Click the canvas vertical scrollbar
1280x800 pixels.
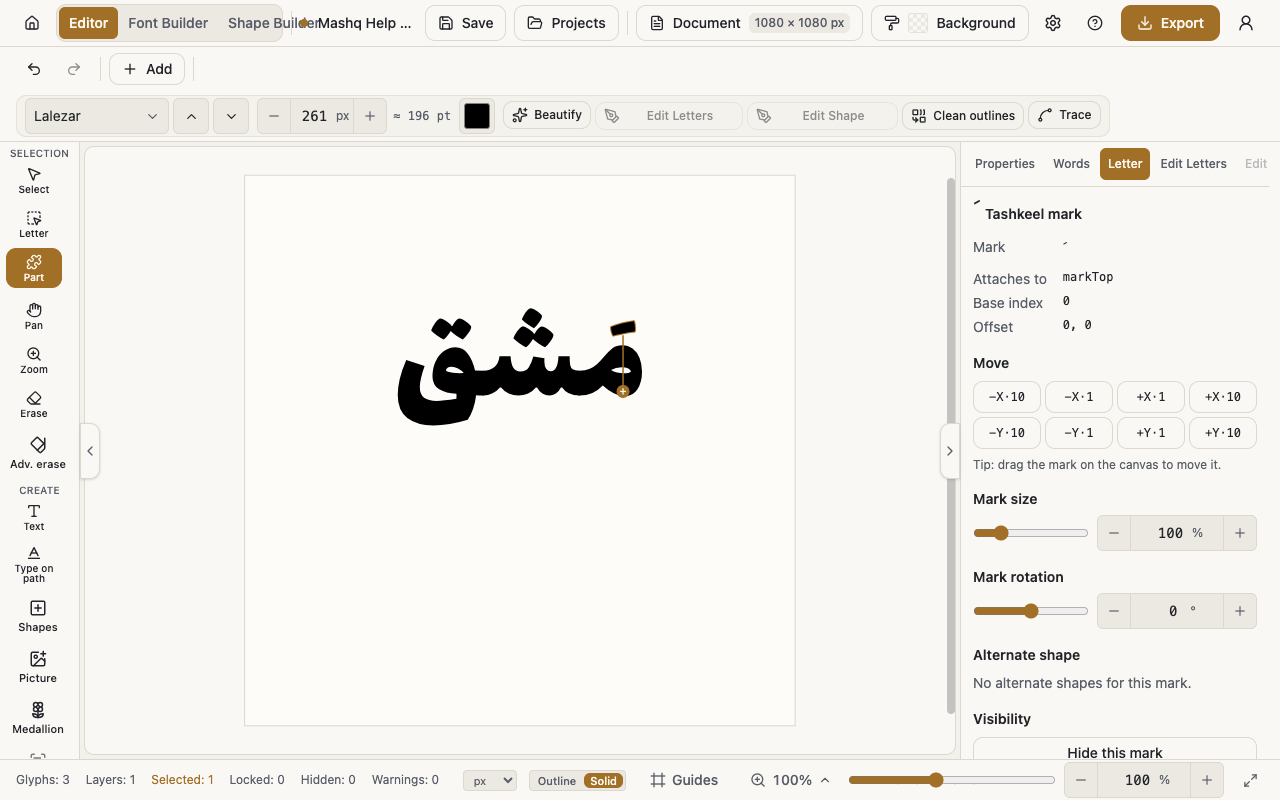[951, 445]
